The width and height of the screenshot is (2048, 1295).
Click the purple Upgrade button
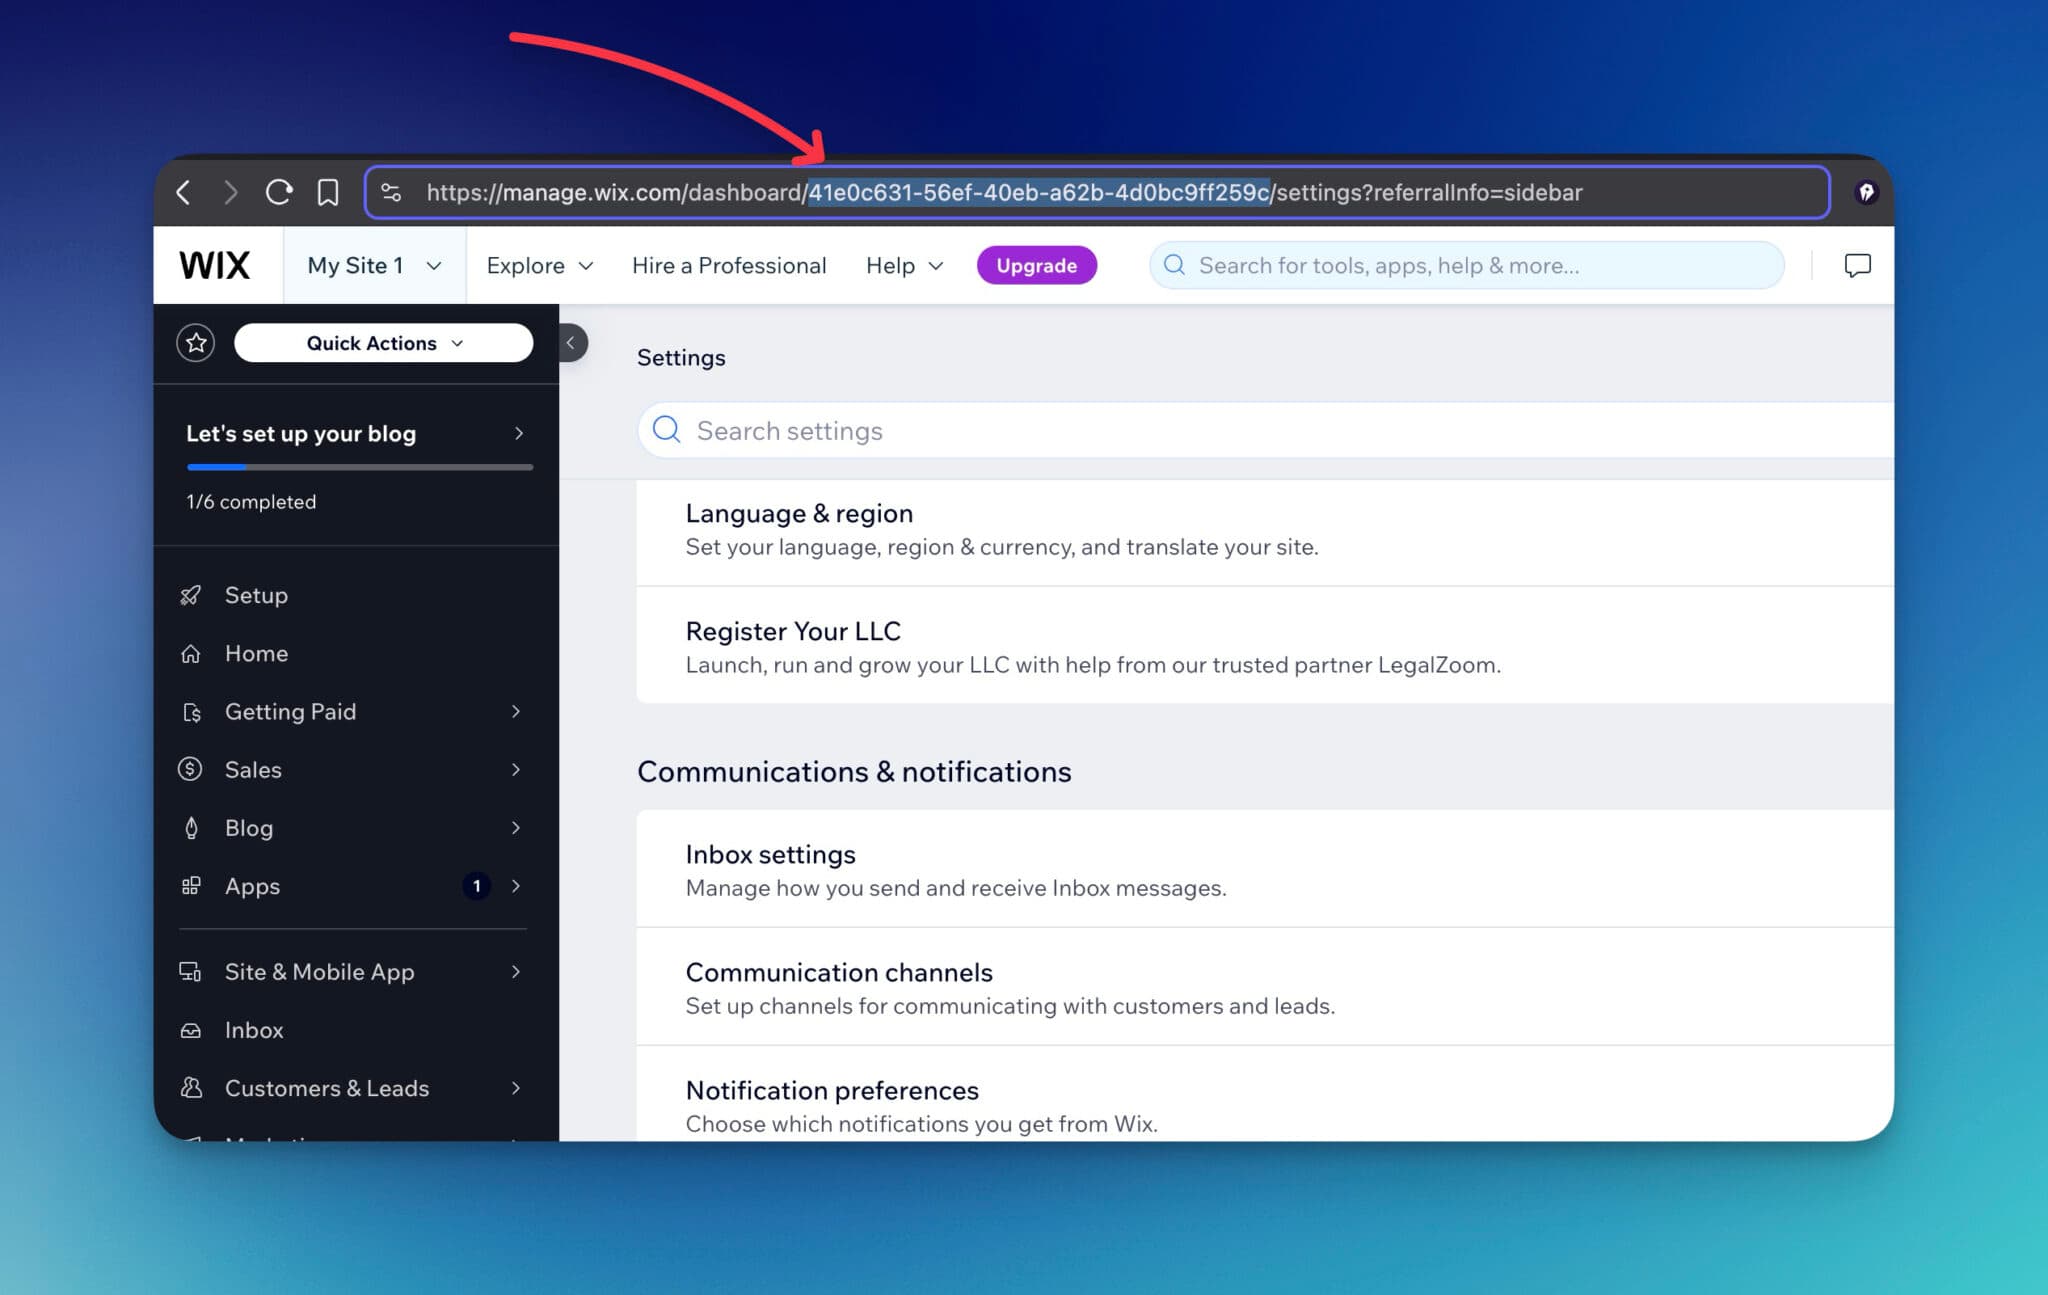(1036, 265)
